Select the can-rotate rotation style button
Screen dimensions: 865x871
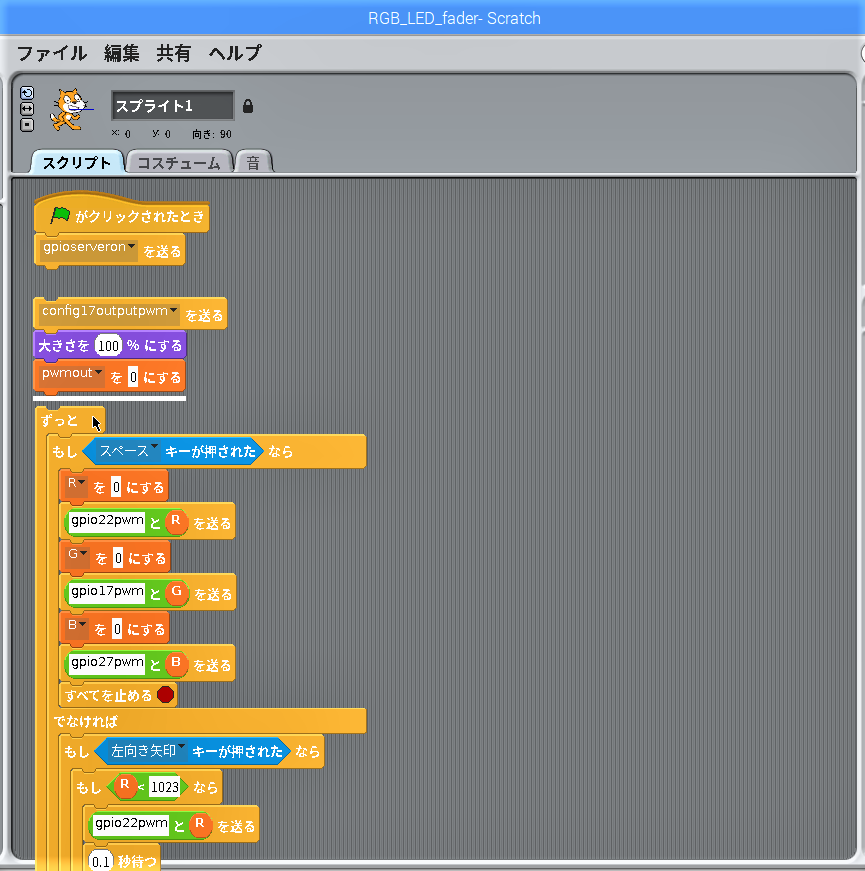pos(27,93)
